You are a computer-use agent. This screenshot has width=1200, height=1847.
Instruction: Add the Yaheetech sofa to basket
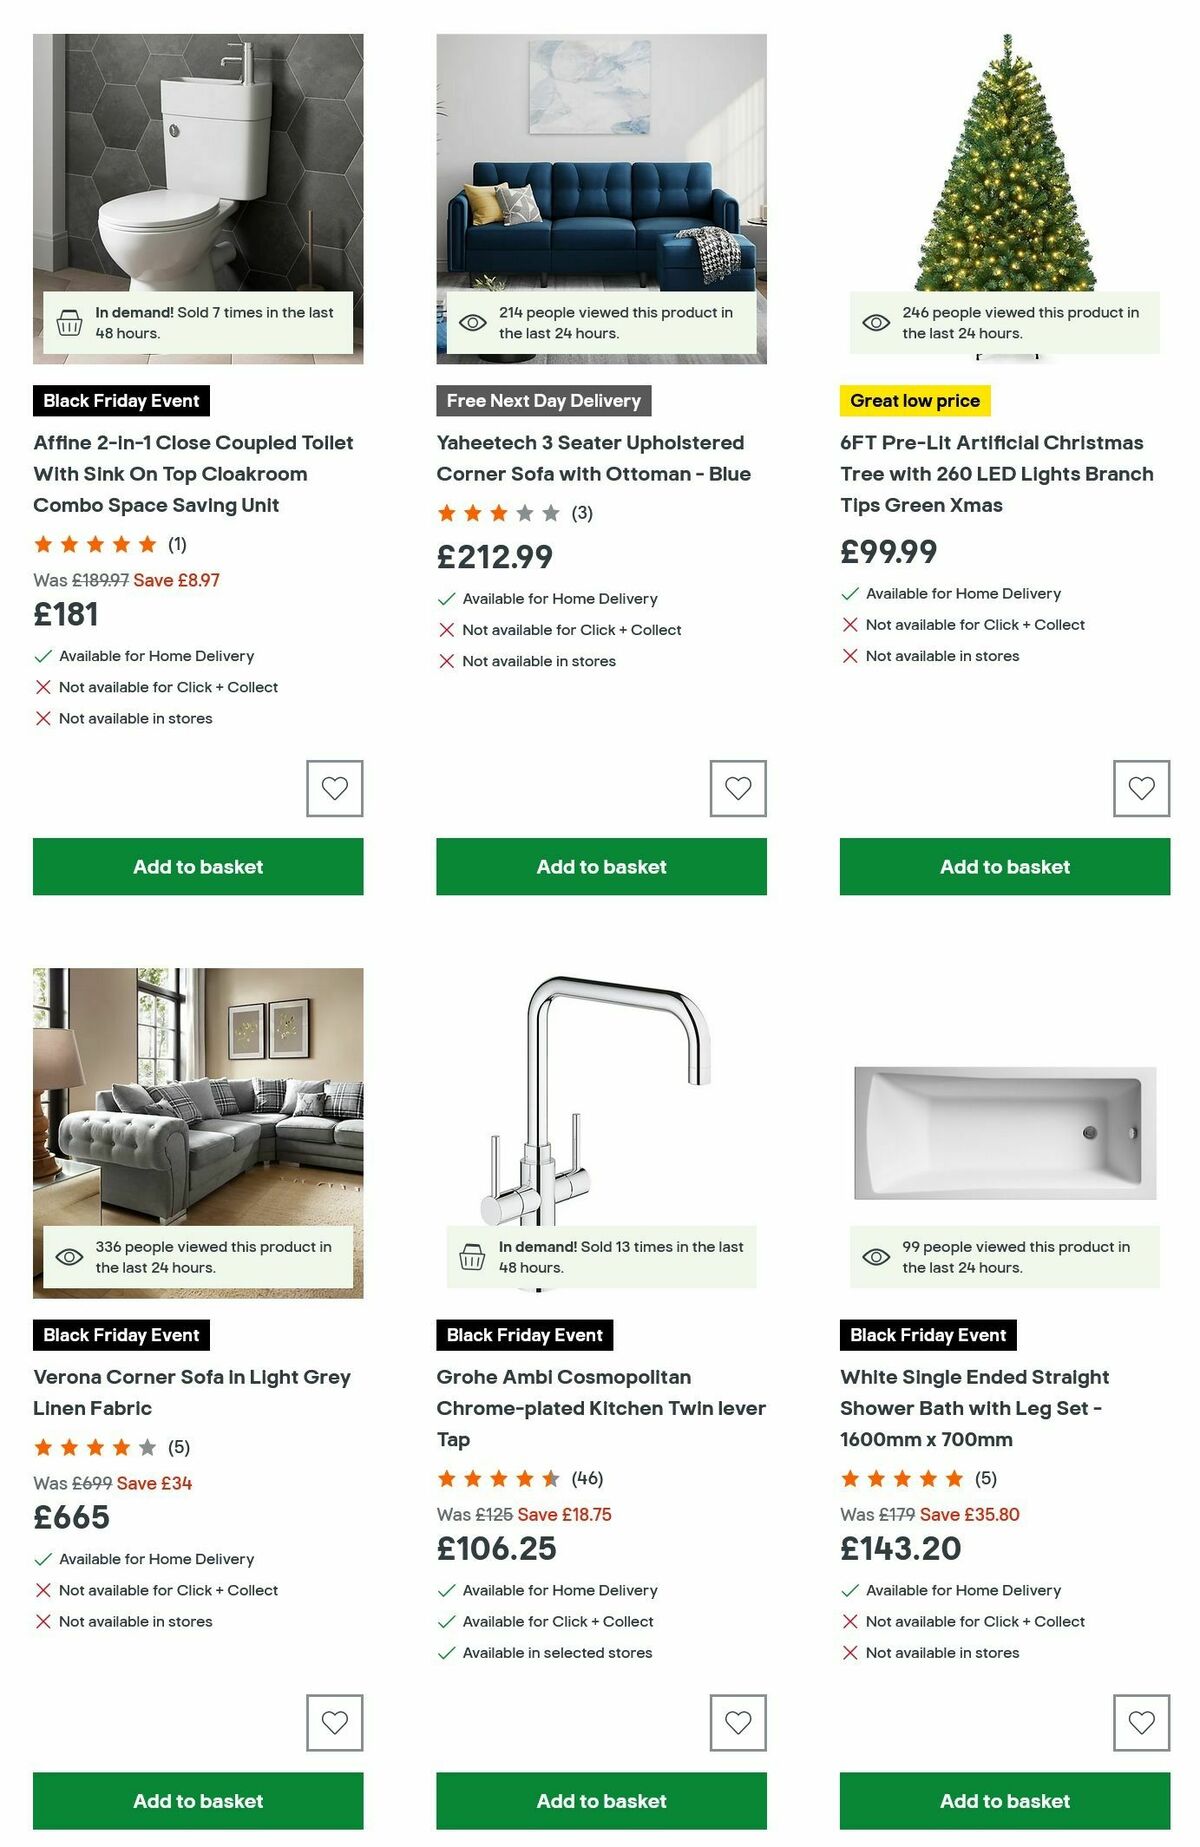coord(601,867)
